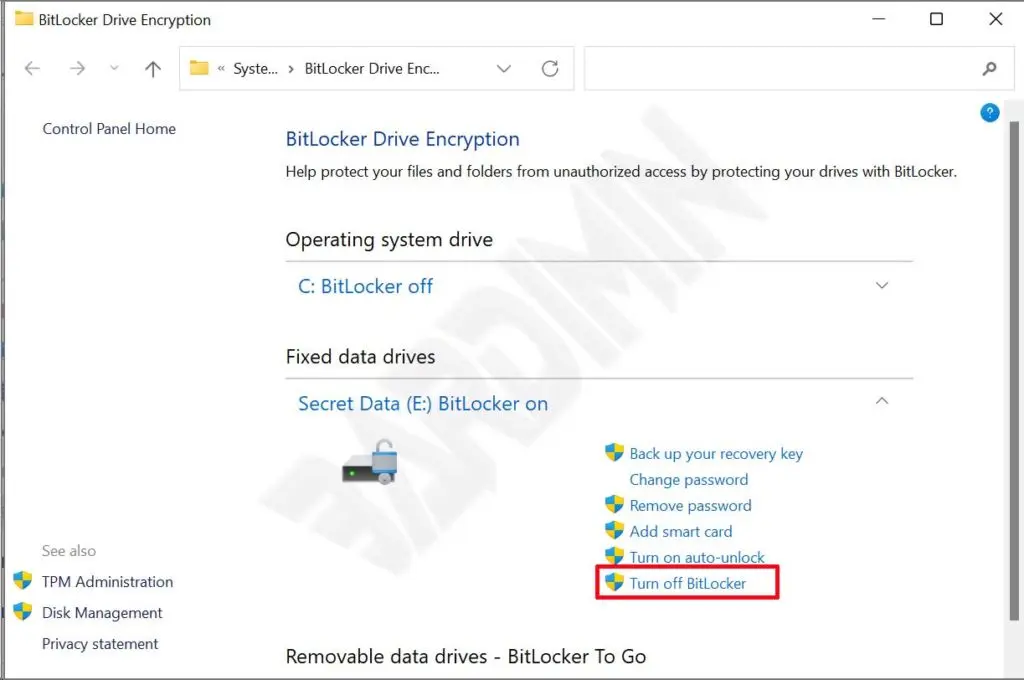Collapse the Secret Data (E:) section chevron

tap(882, 400)
